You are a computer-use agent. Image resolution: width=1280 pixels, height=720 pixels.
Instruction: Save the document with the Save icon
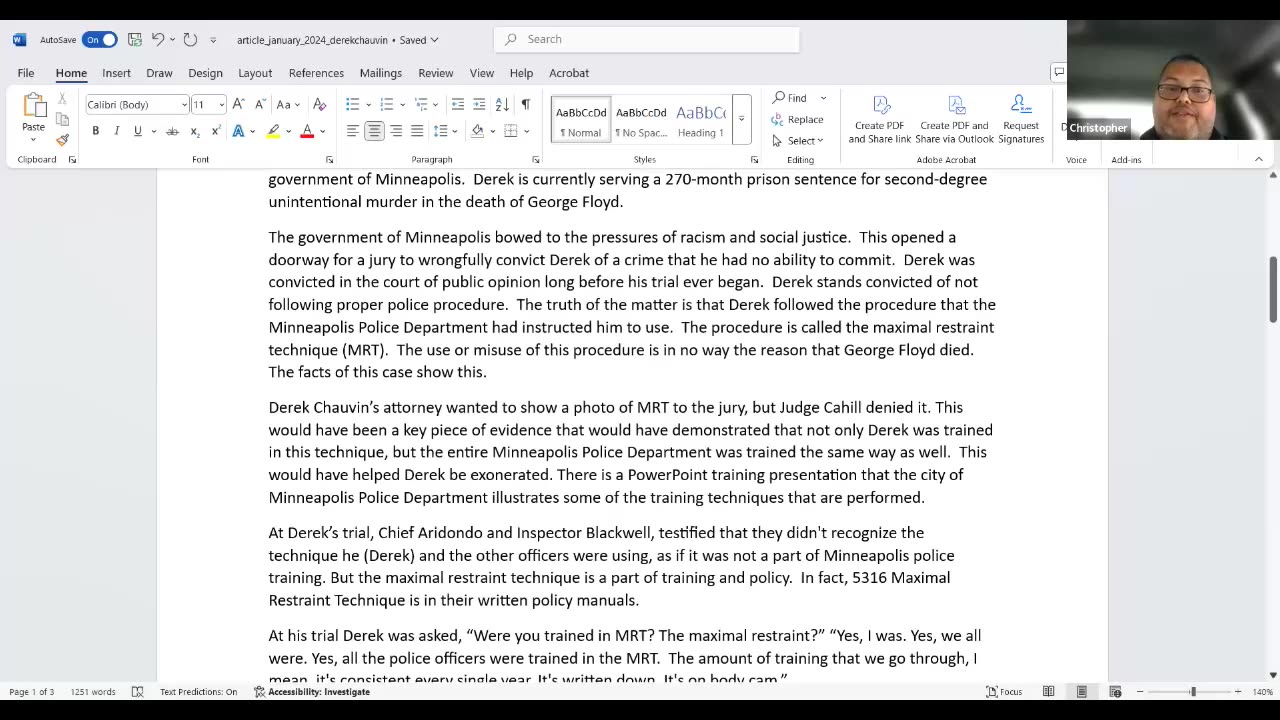click(135, 40)
